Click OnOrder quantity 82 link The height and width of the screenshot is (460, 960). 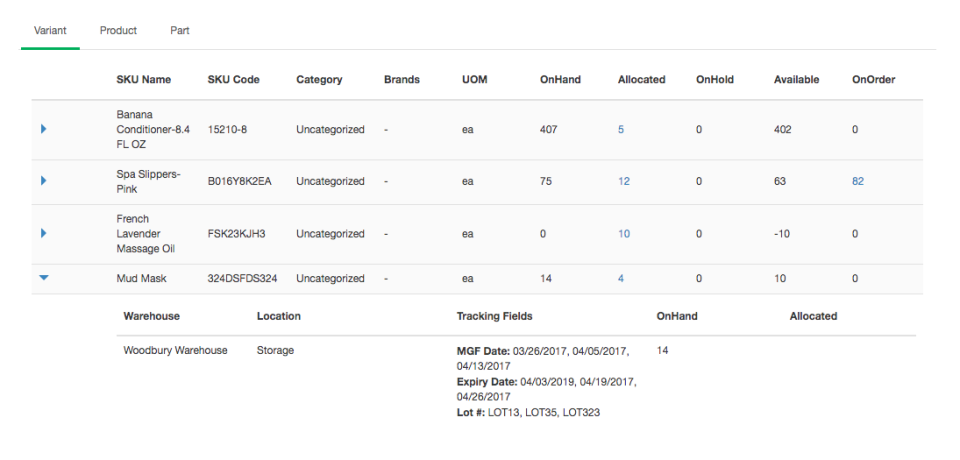[858, 181]
